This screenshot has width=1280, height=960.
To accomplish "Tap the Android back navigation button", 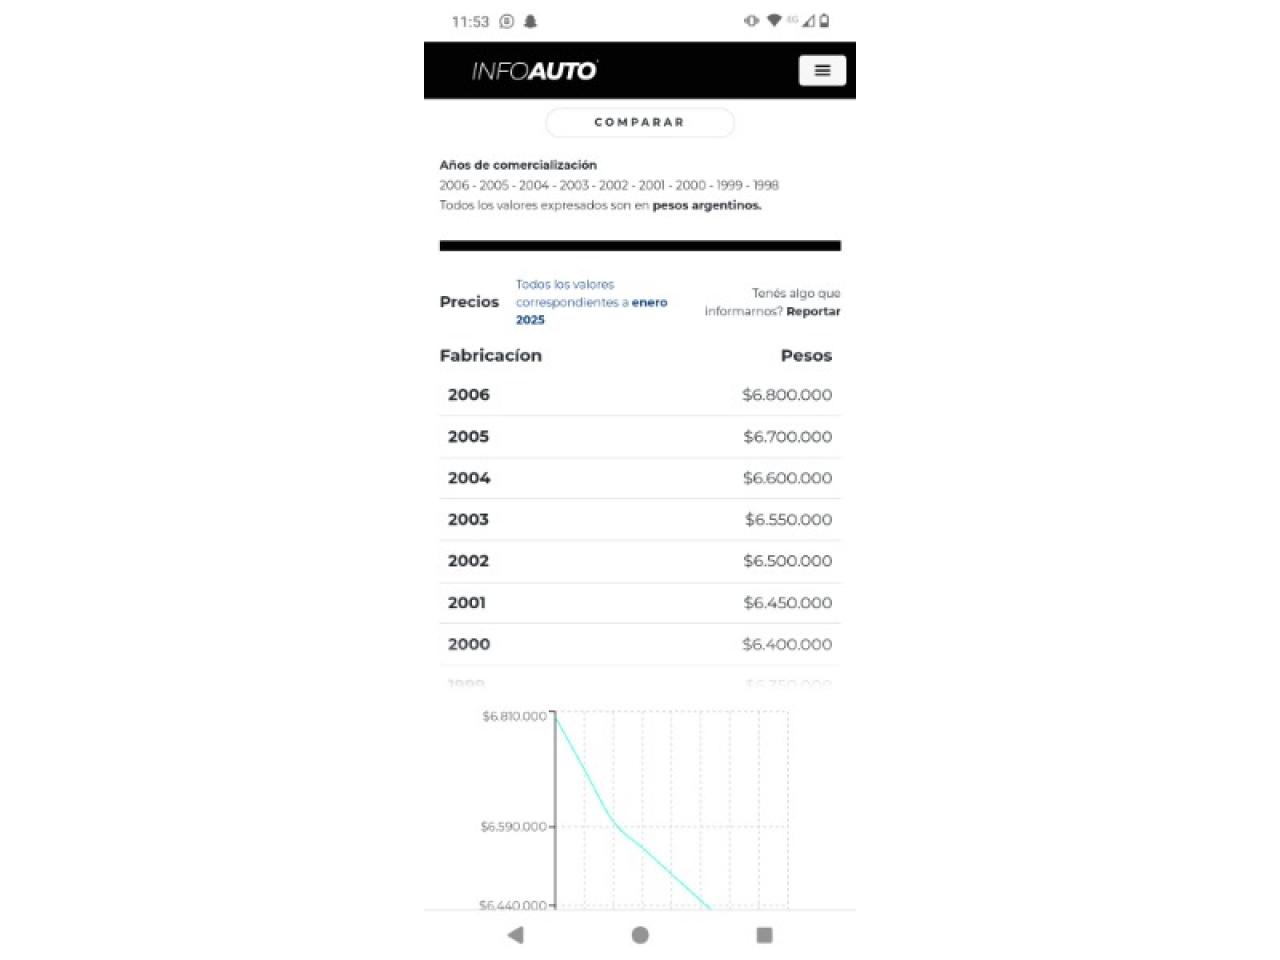I will [x=516, y=935].
